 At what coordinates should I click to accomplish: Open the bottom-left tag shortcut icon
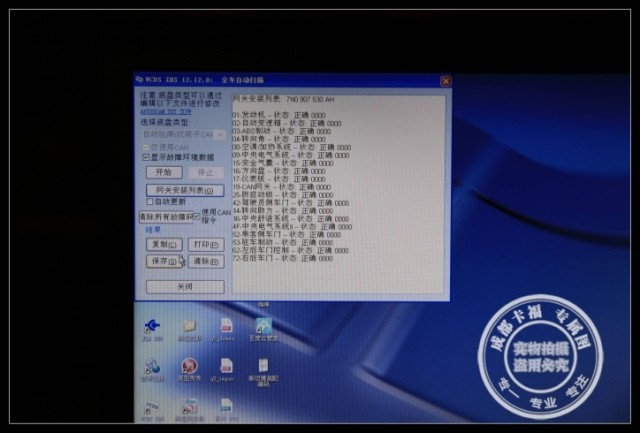(152, 408)
